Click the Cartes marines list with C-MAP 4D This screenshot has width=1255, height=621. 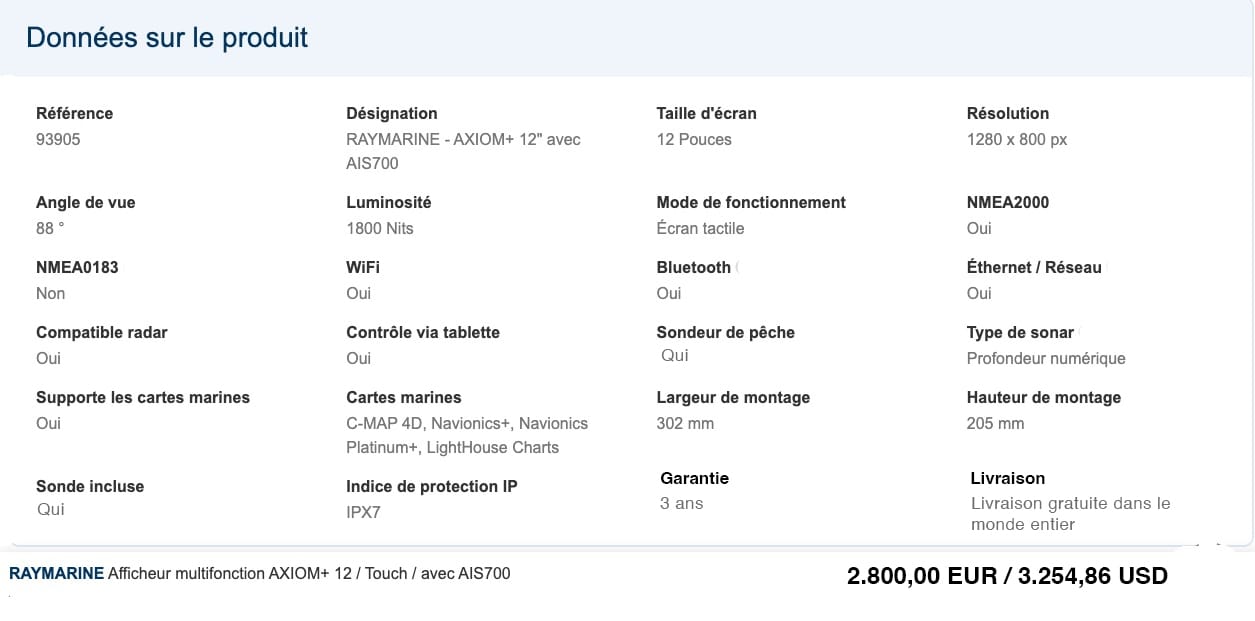click(x=467, y=436)
